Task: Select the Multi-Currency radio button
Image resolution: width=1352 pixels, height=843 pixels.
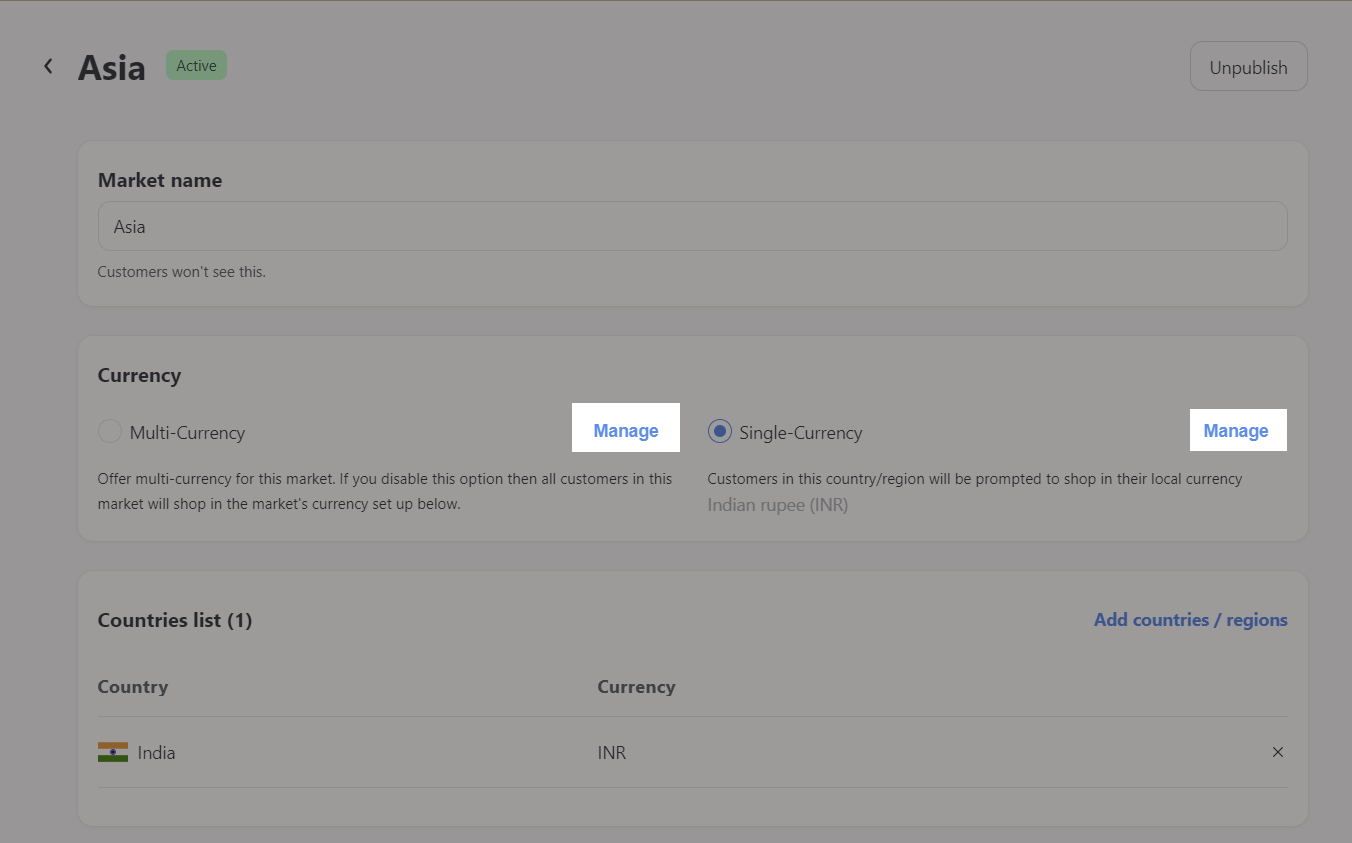Action: (x=109, y=432)
